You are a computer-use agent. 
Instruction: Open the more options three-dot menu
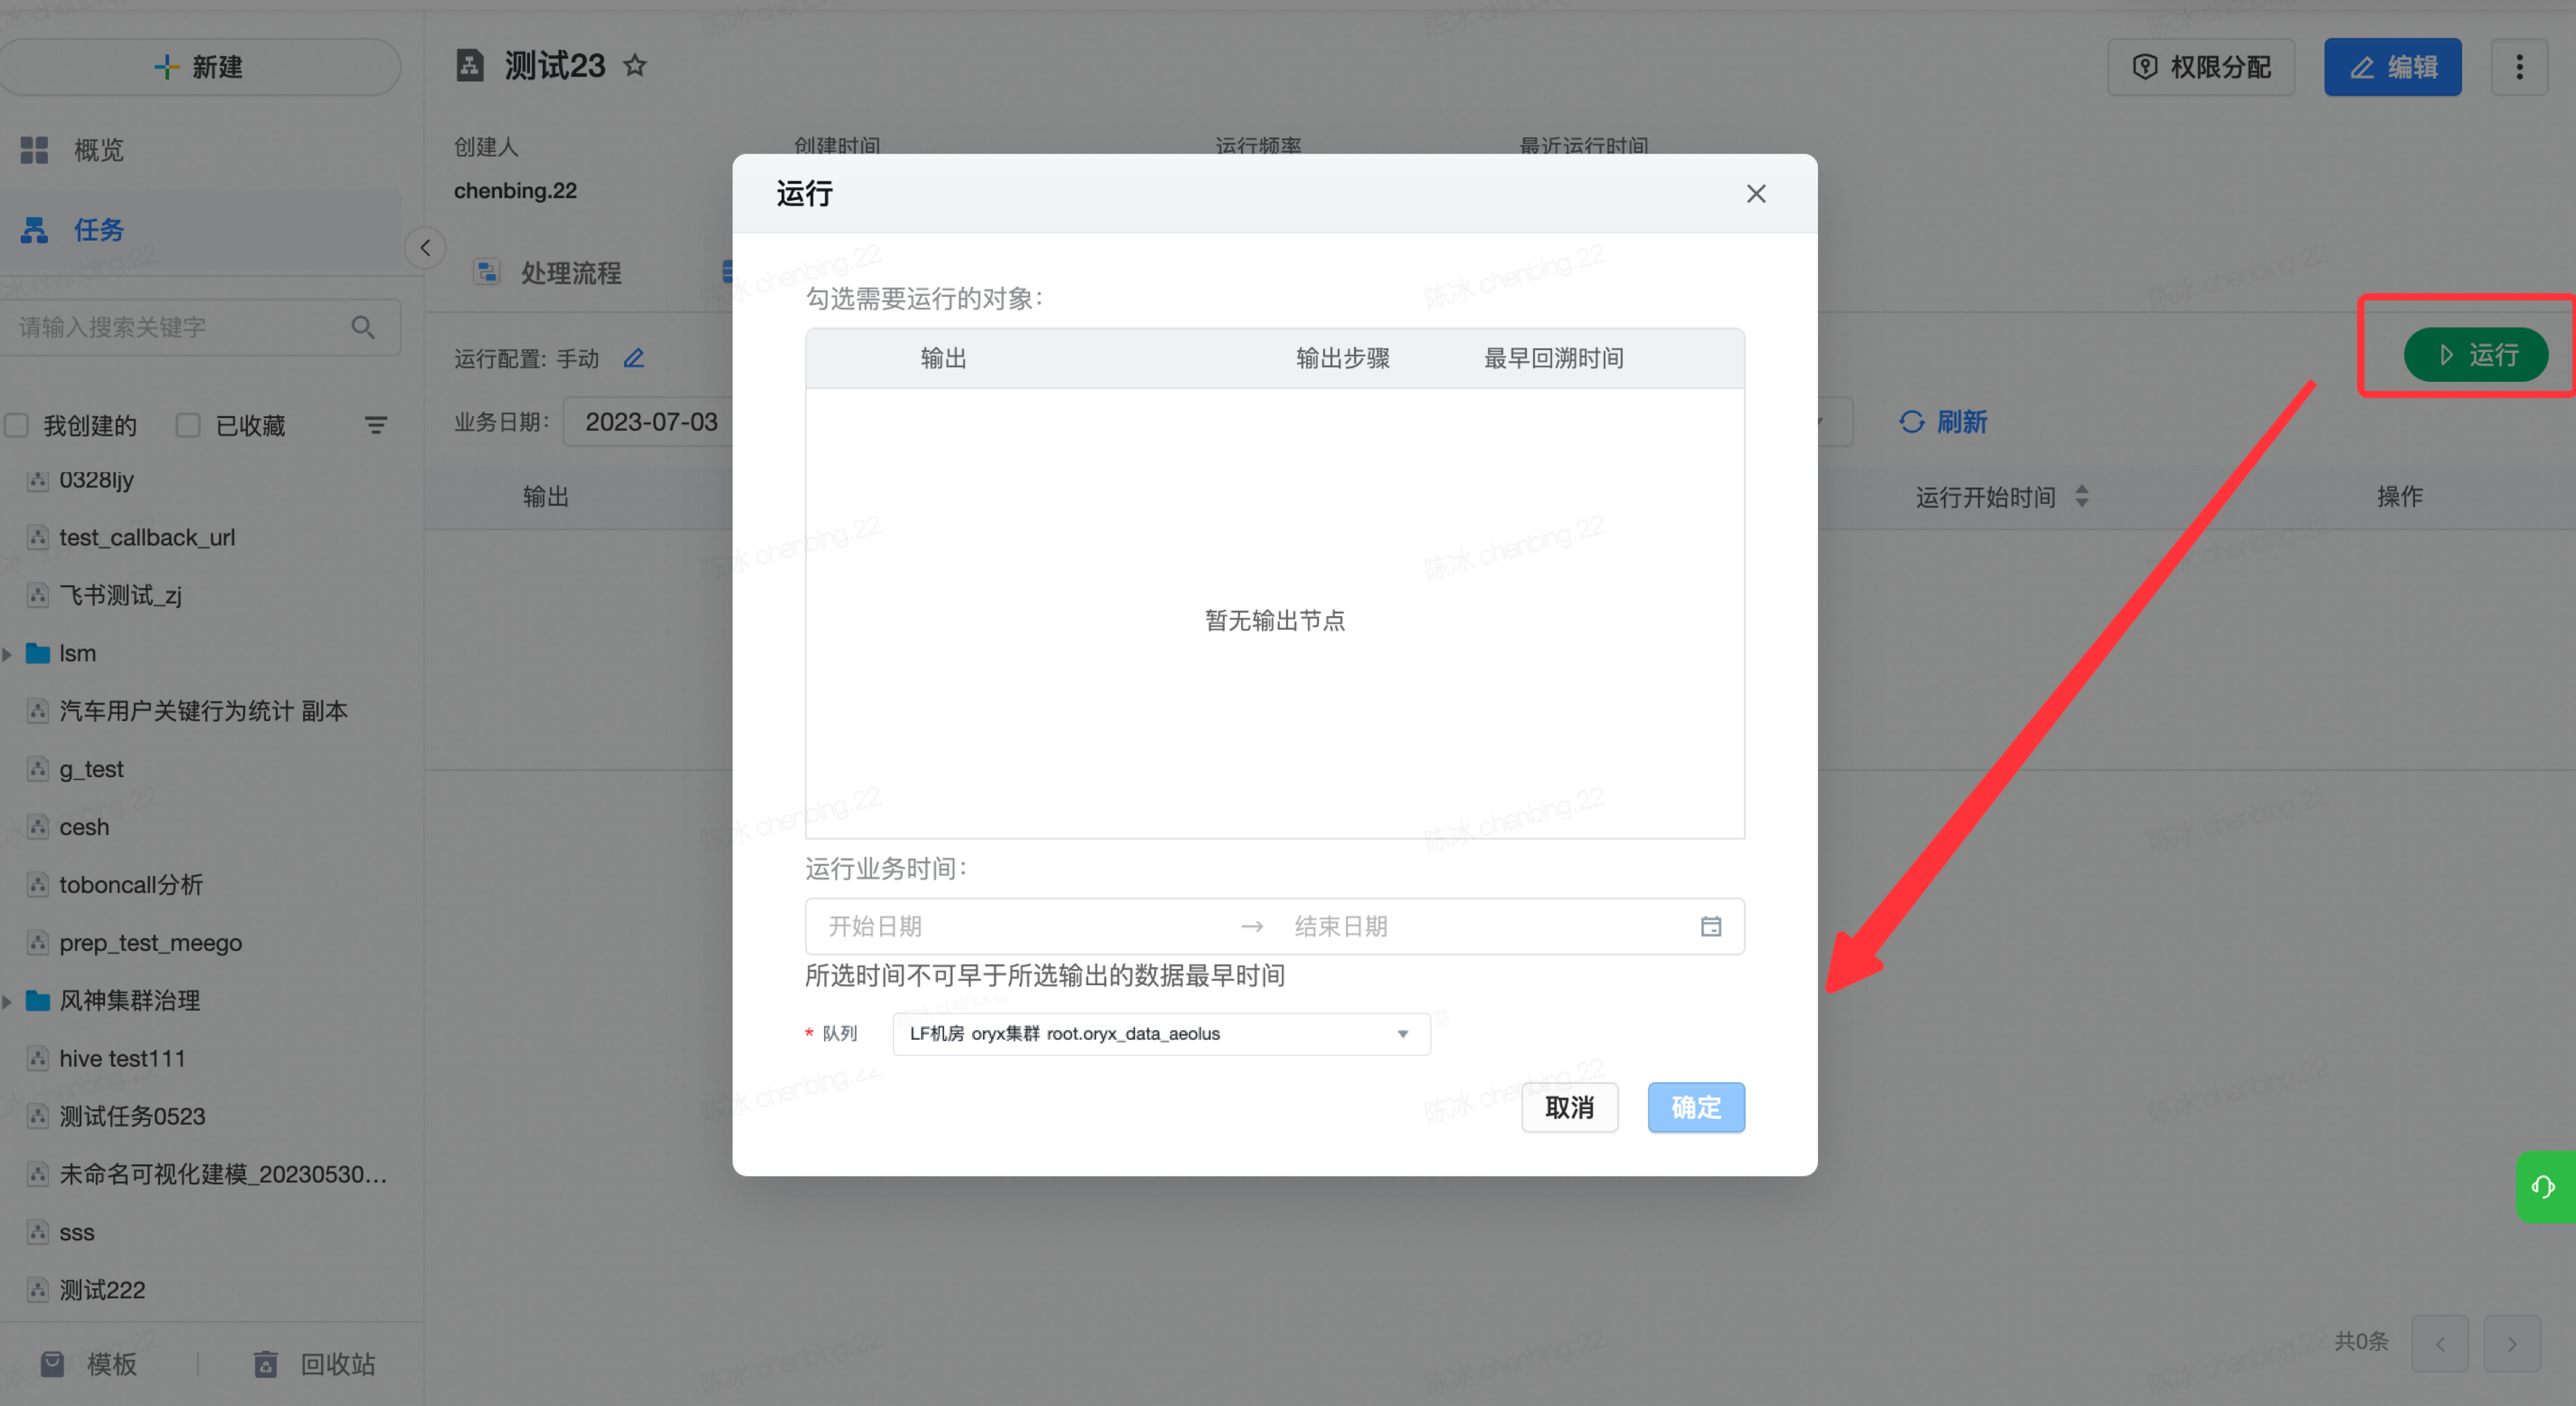(x=2519, y=67)
